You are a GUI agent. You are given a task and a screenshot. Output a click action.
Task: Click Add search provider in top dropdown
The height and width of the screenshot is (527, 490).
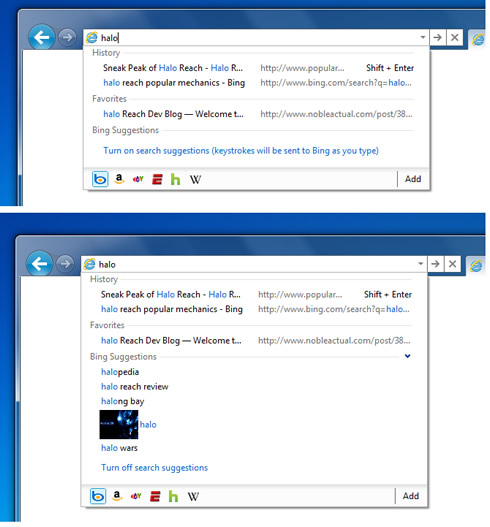(x=413, y=179)
